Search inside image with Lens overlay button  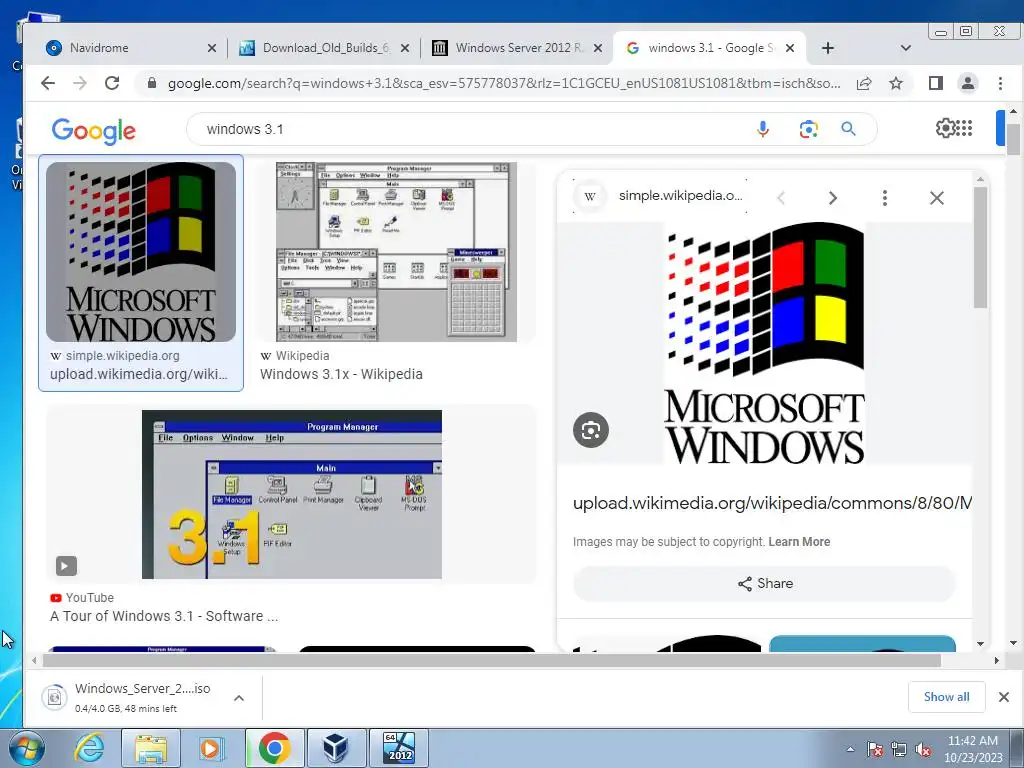[591, 430]
